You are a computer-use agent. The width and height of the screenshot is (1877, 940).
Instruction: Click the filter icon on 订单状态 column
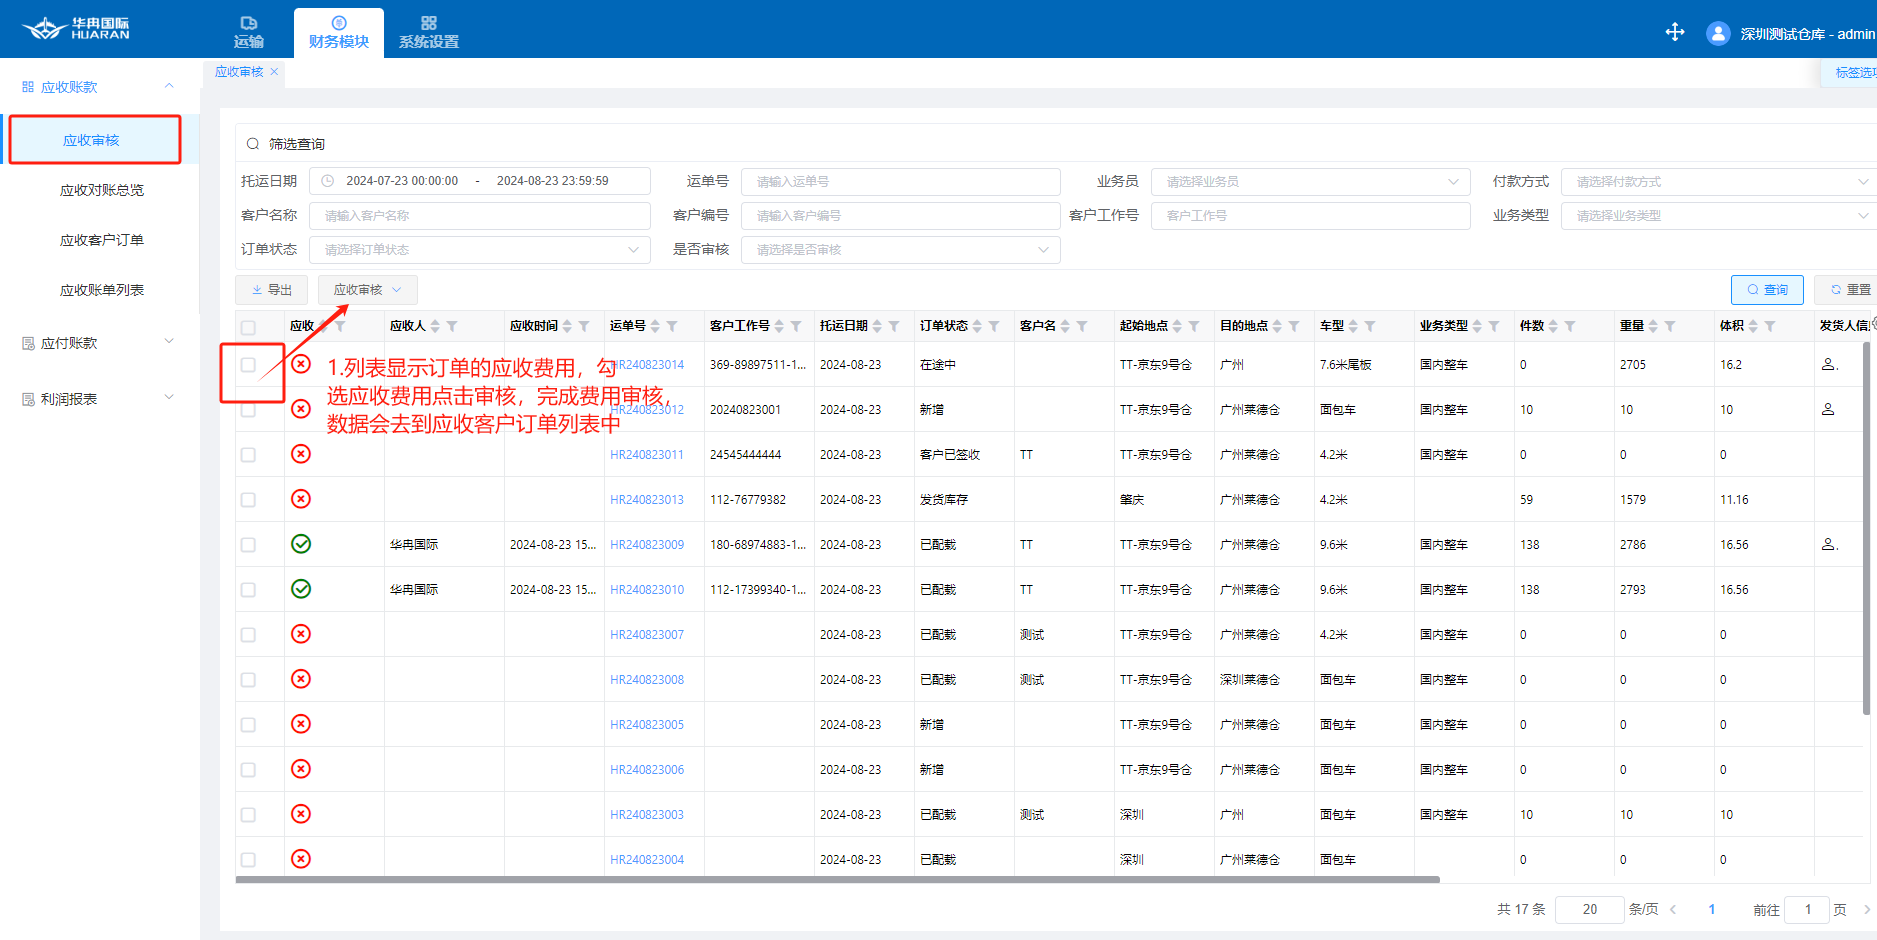click(x=994, y=326)
